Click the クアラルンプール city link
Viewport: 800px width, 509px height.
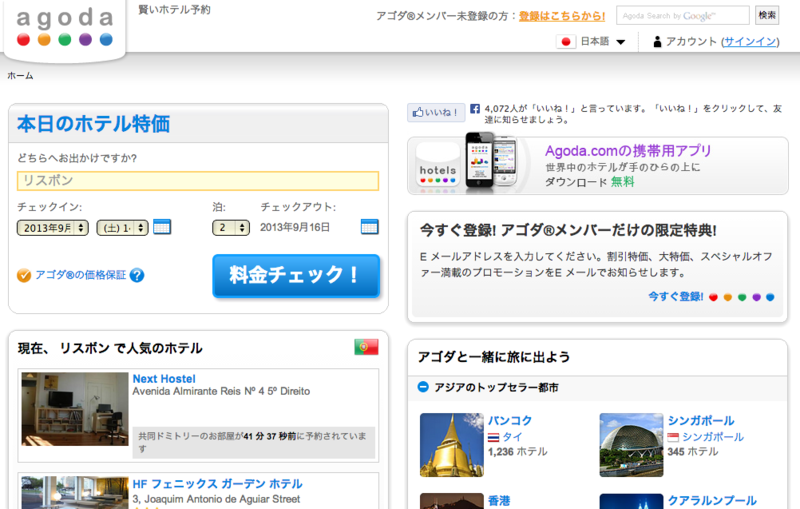pos(712,501)
